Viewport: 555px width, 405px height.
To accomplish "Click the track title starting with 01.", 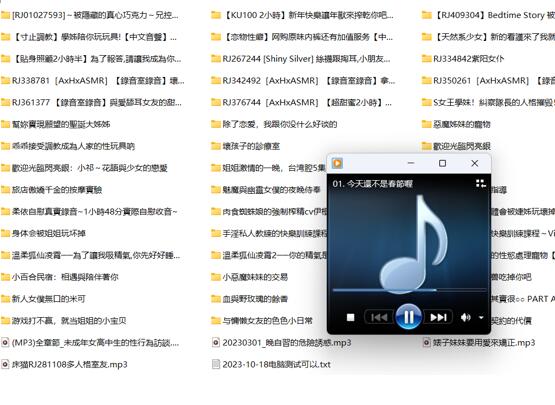I will [372, 184].
